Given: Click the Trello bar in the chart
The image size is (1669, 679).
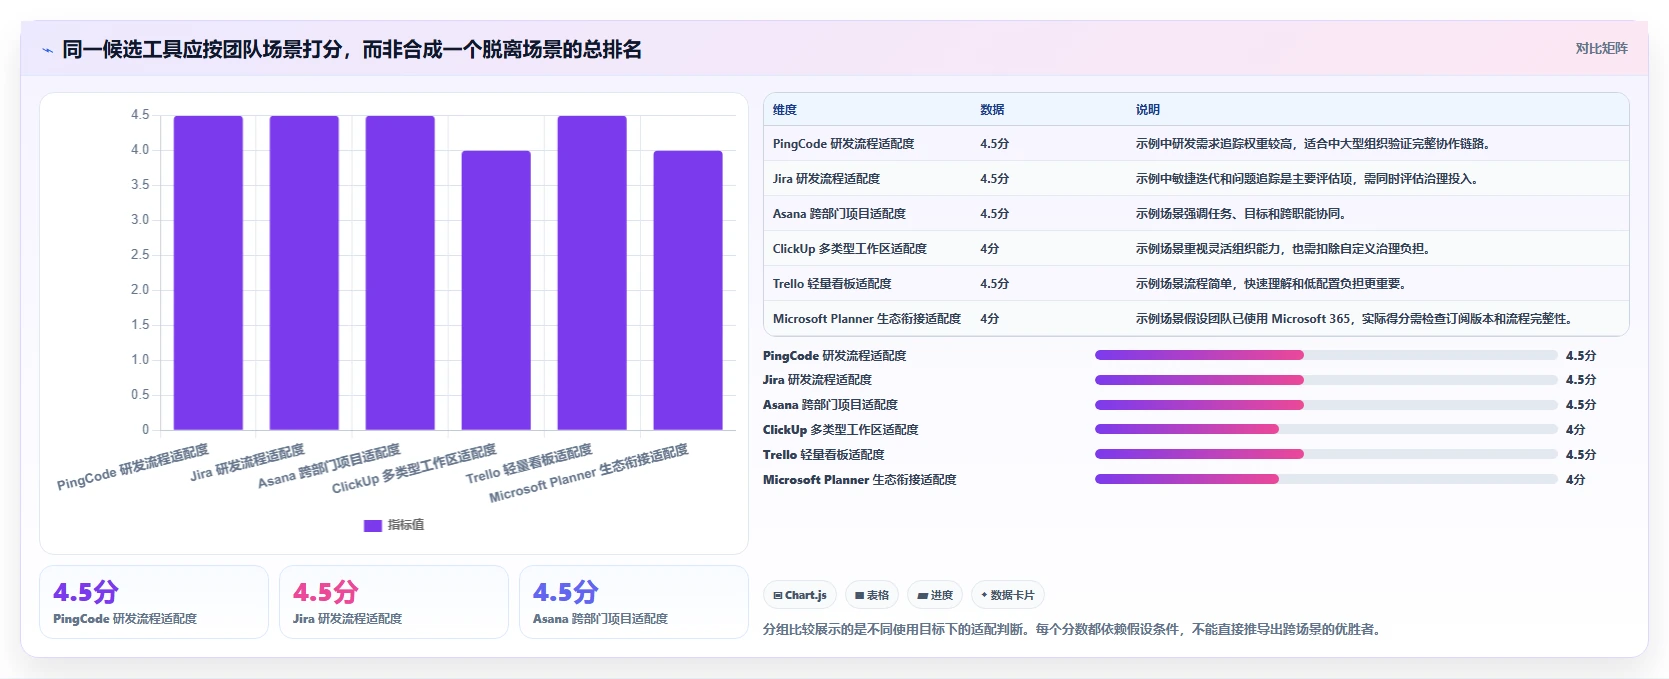Looking at the screenshot, I should pos(592,273).
